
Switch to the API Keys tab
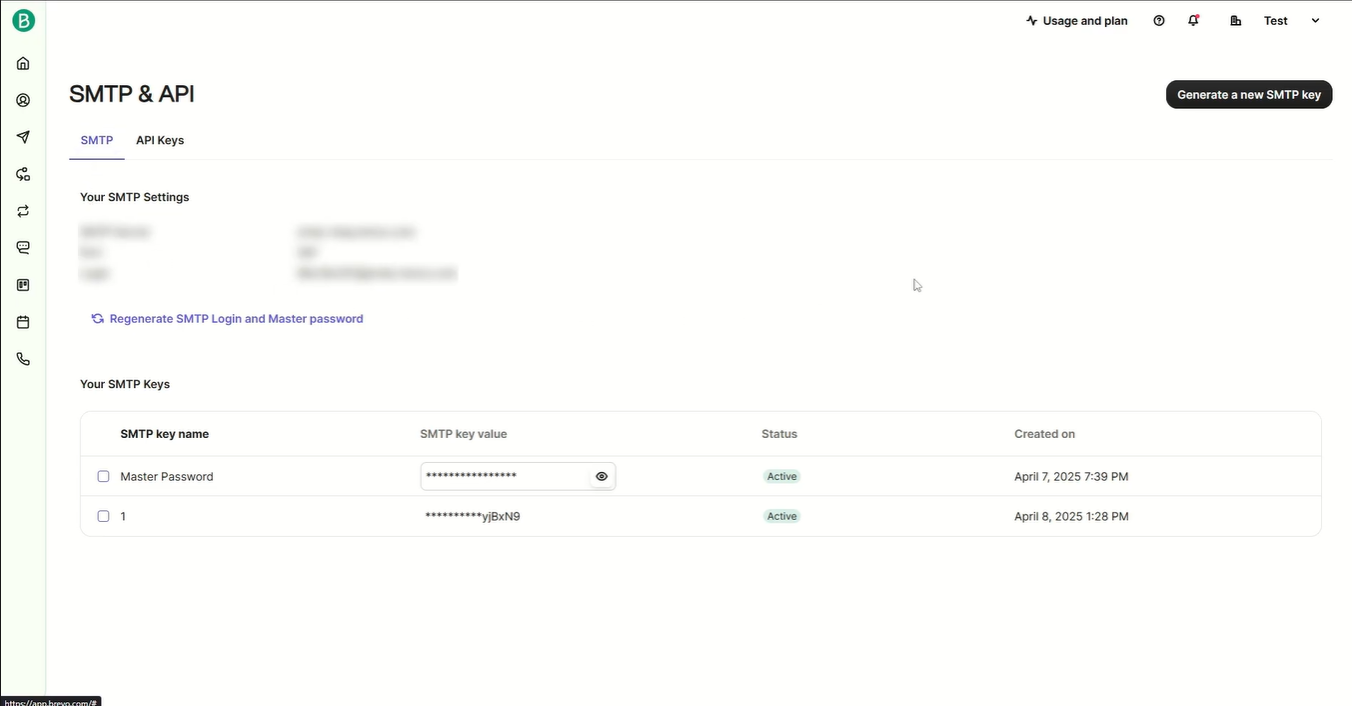(160, 140)
